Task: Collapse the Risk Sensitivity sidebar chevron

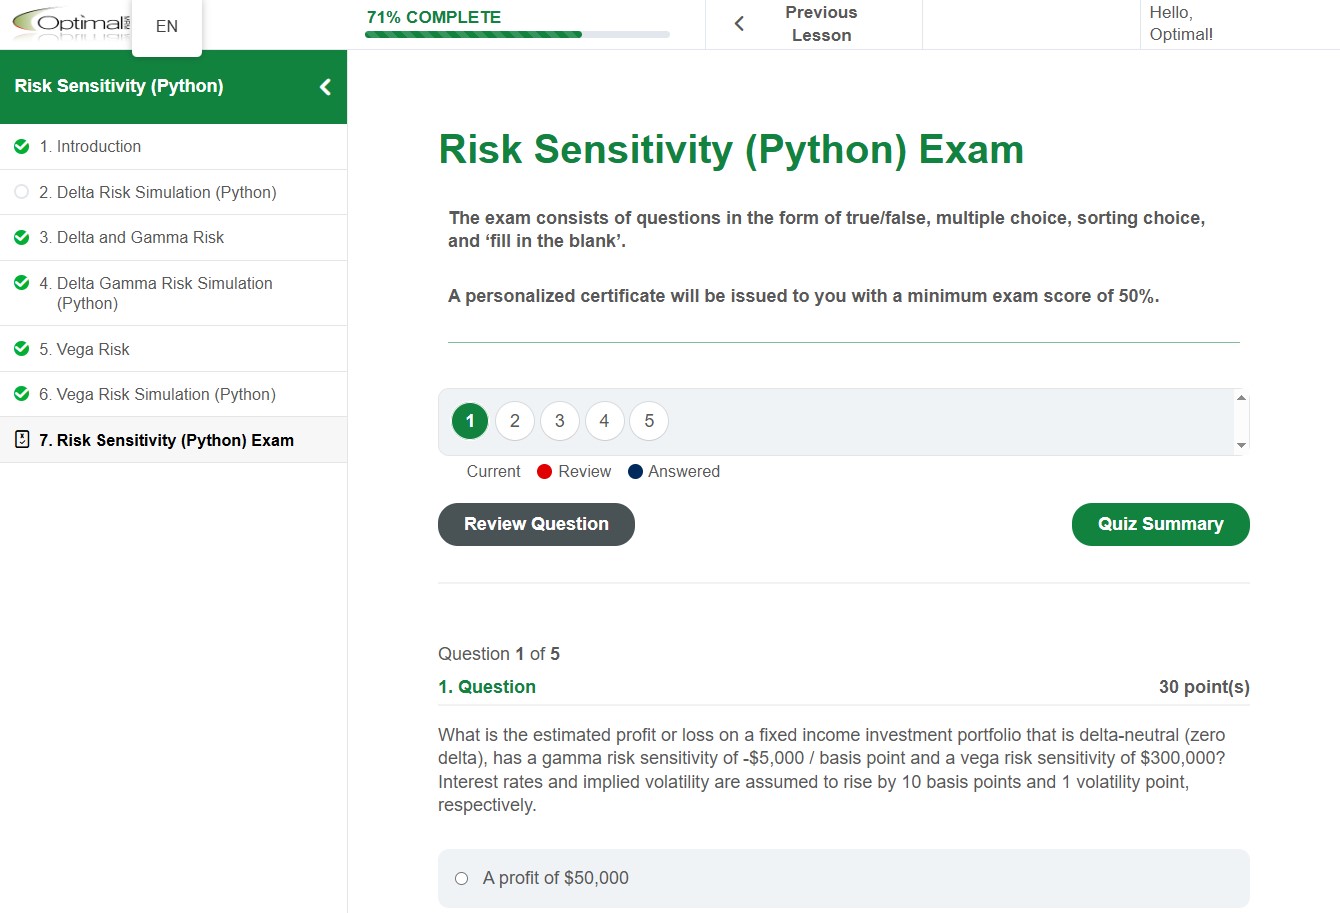Action: [x=325, y=87]
